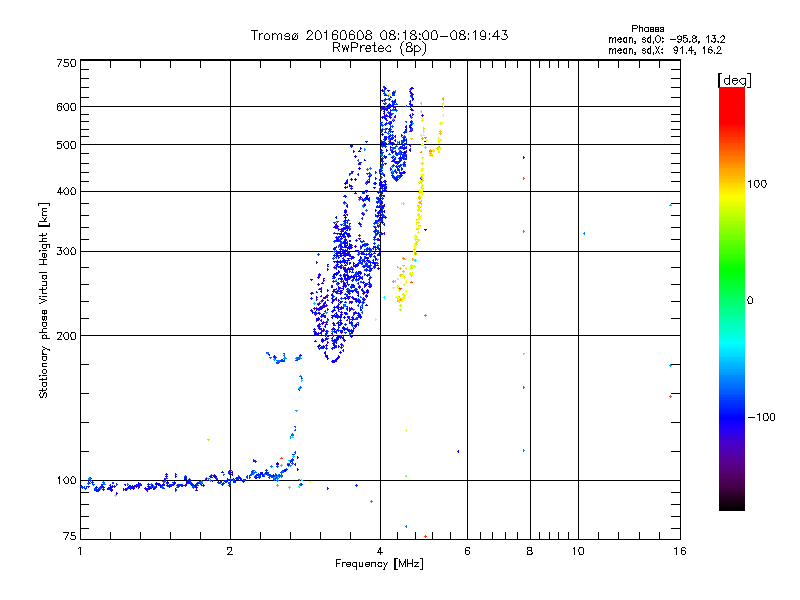The image size is (800, 600).
Task: Click the "Phases" heading text
Action: [x=647, y=29]
